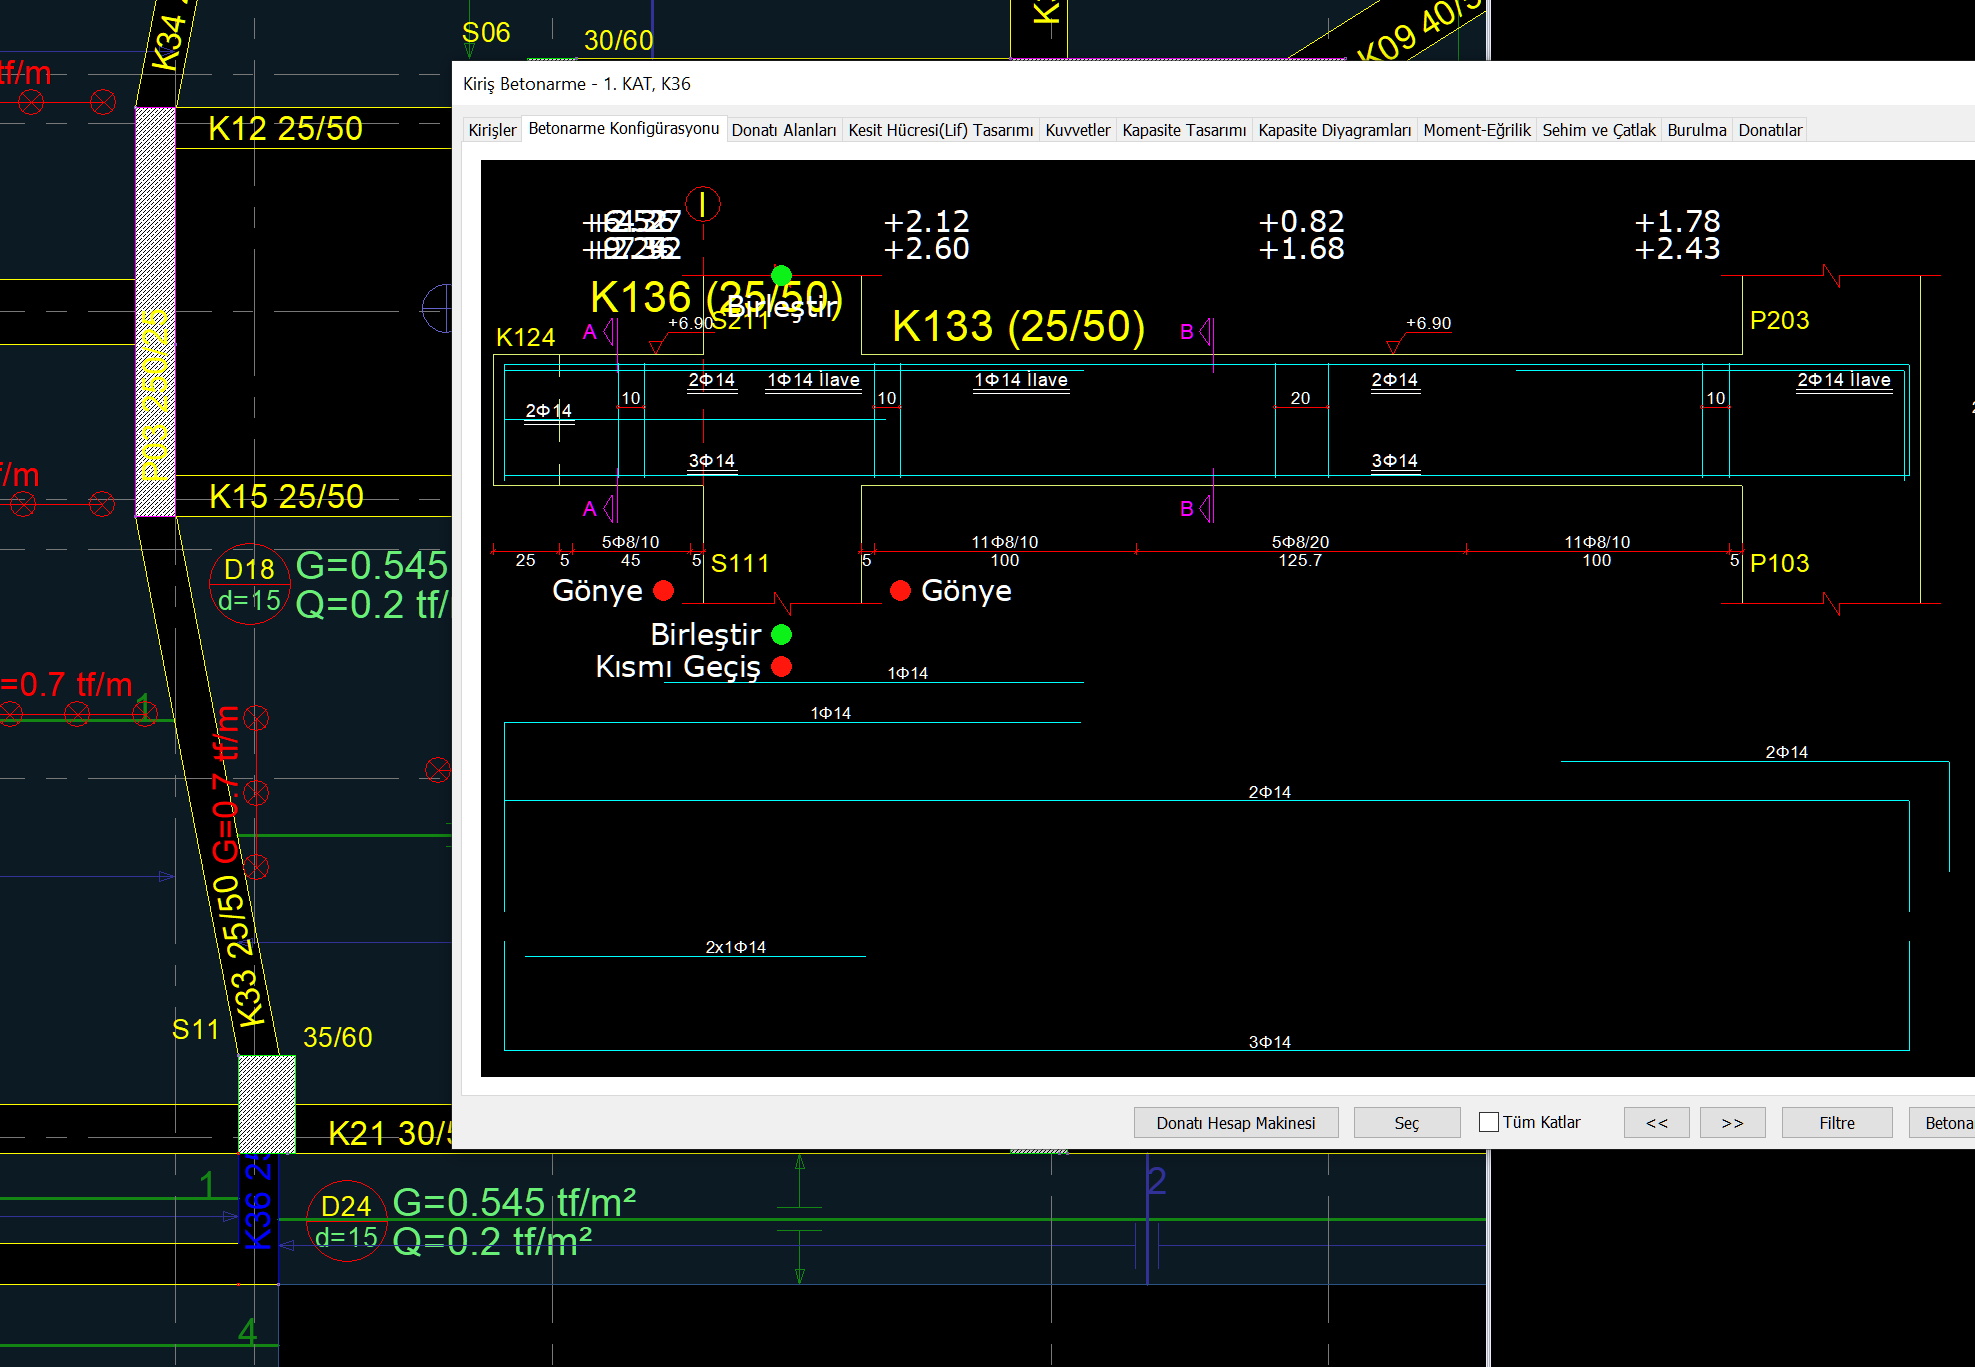Select the P203 column label

point(1779,320)
